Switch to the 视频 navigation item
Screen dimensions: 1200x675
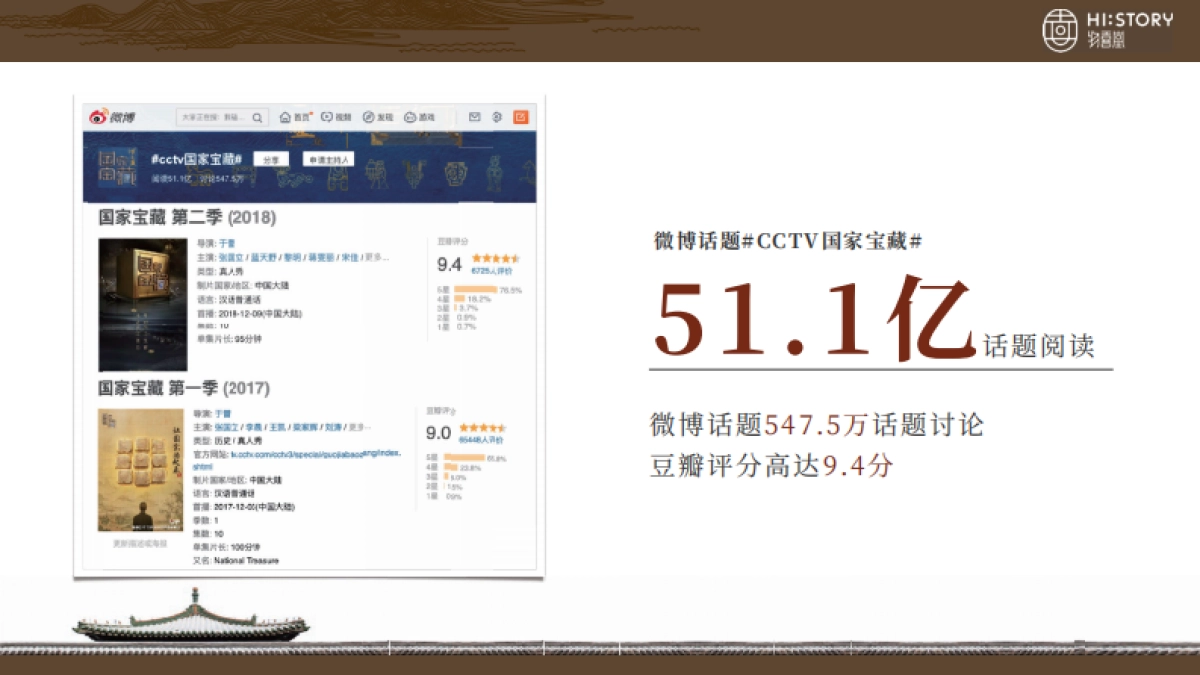coord(326,118)
